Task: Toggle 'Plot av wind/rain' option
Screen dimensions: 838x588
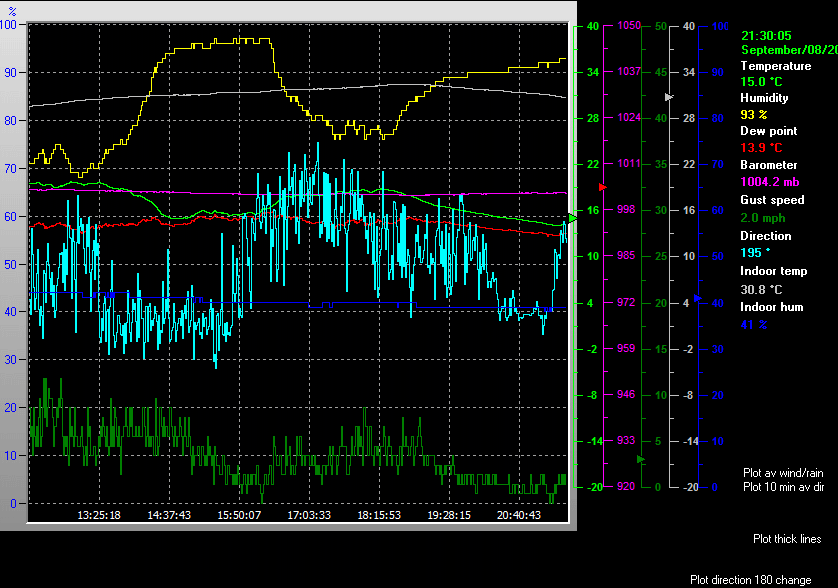Action: 783,472
